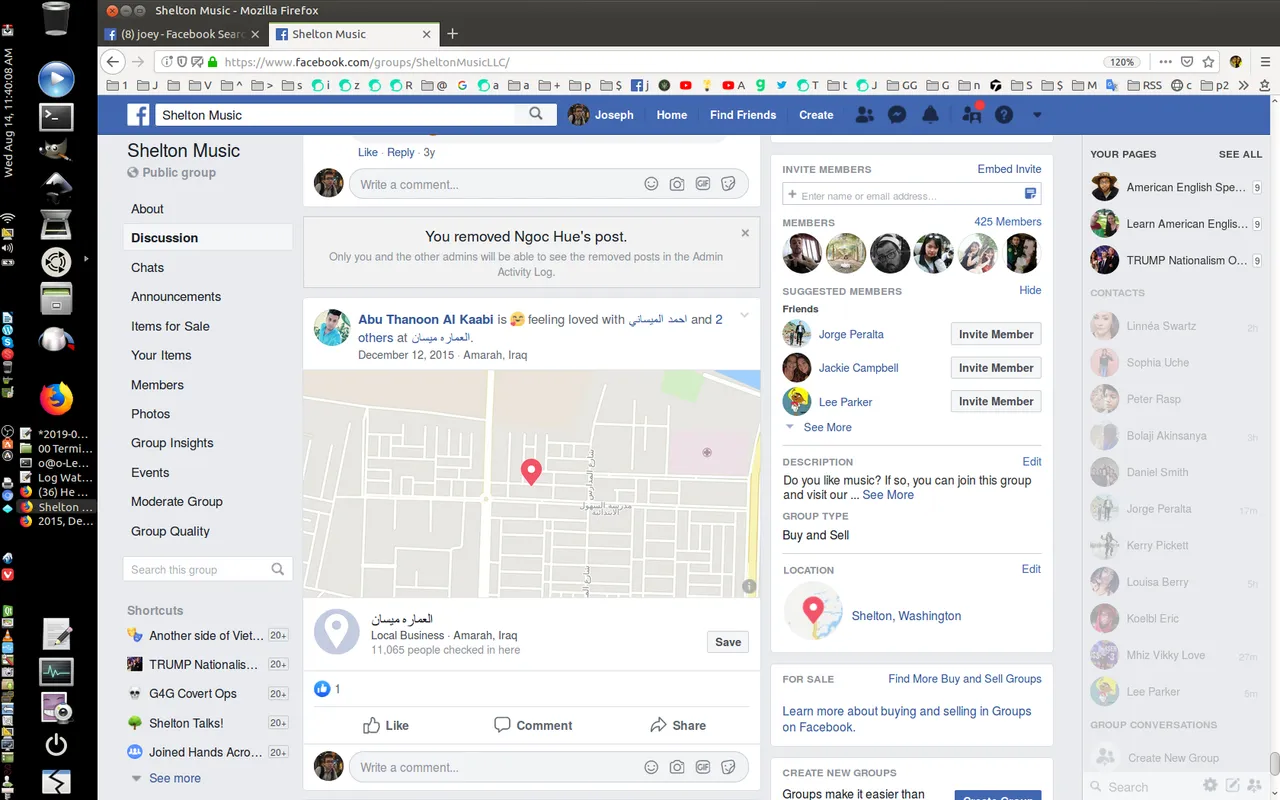Click the GIF icon in the lower comment box
The image size is (1280, 800).
pos(703,767)
